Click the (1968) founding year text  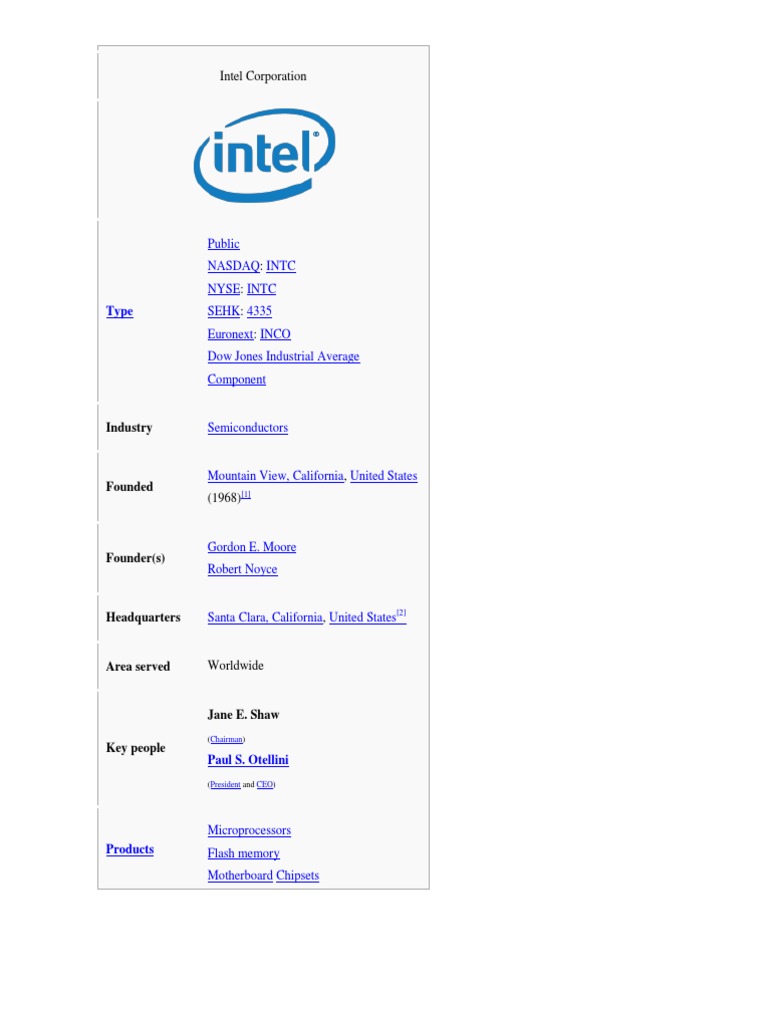click(224, 498)
